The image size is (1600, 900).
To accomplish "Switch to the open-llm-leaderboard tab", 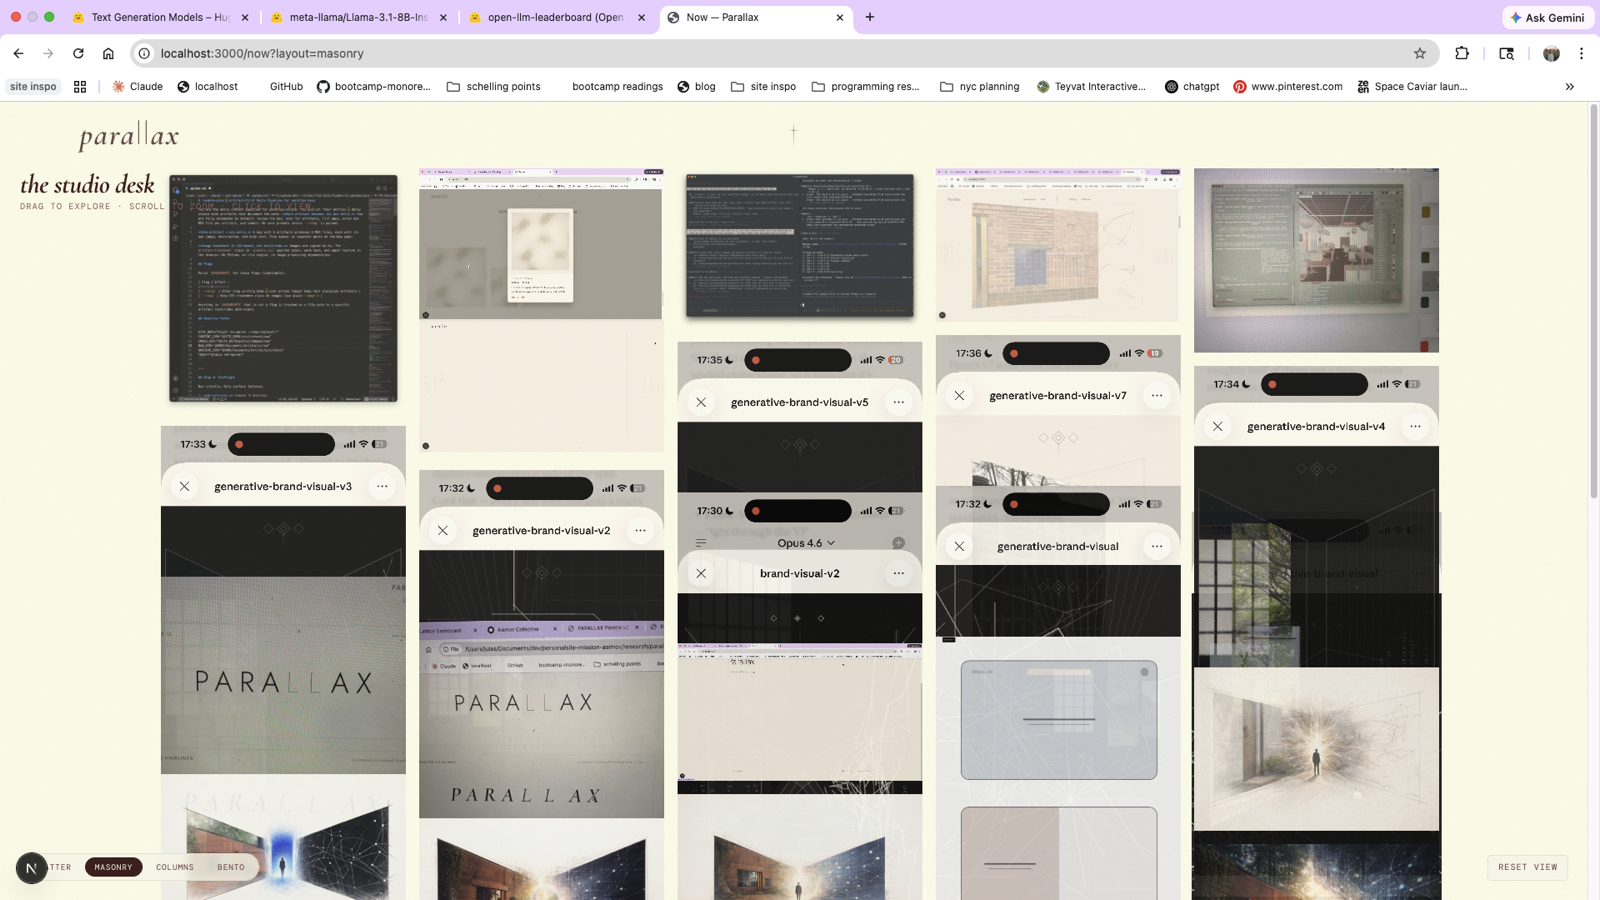I will (x=555, y=17).
